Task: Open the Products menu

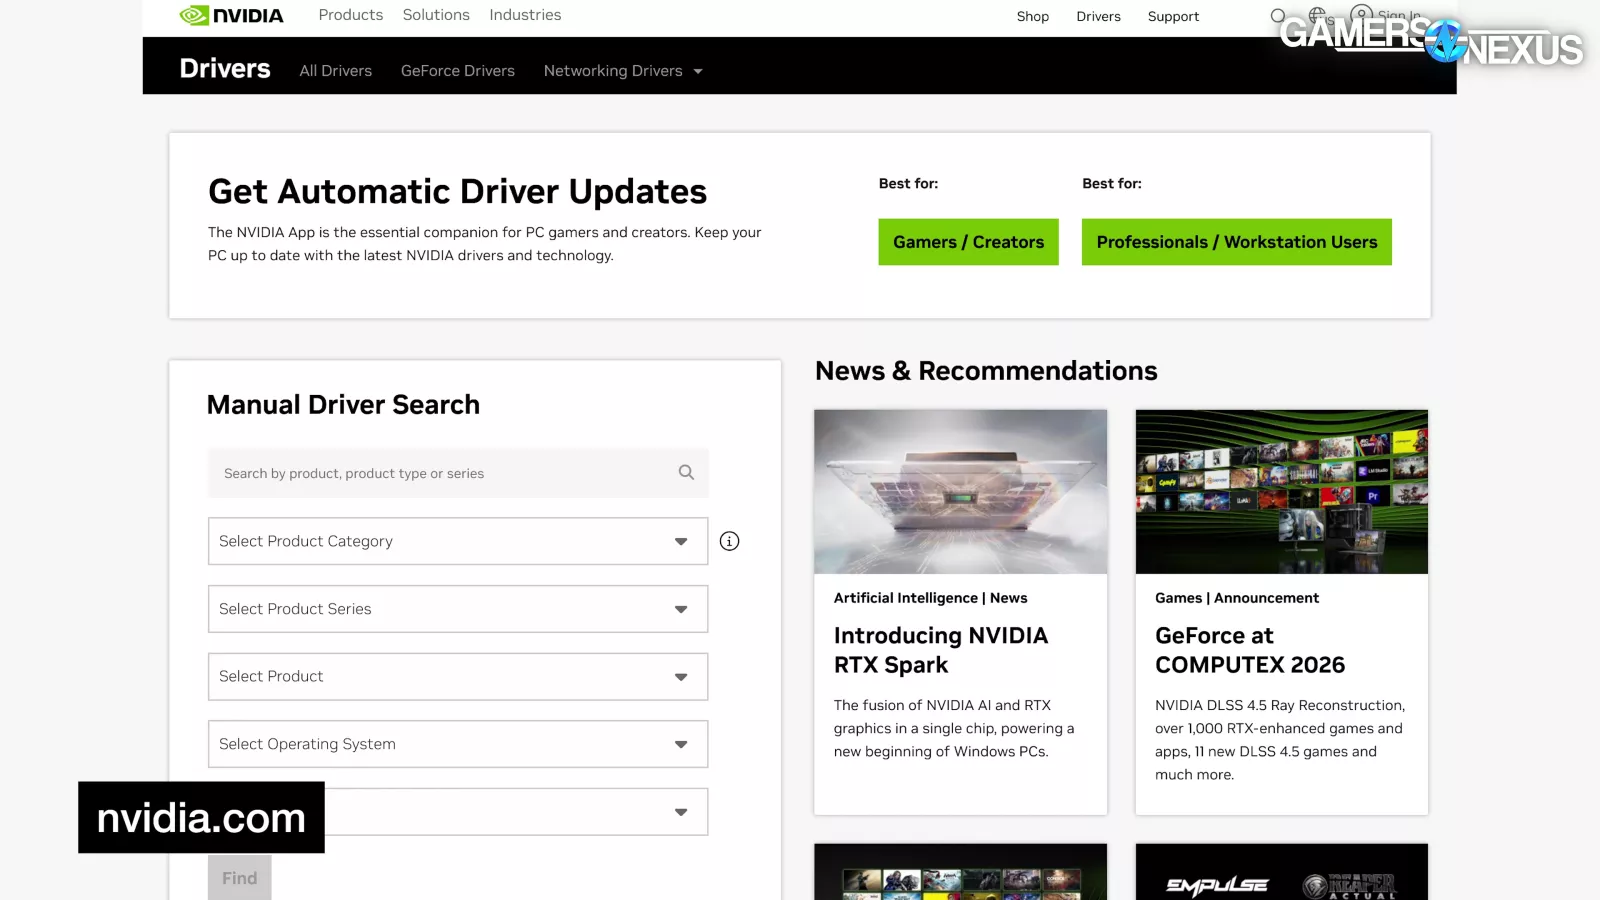Action: (x=351, y=15)
